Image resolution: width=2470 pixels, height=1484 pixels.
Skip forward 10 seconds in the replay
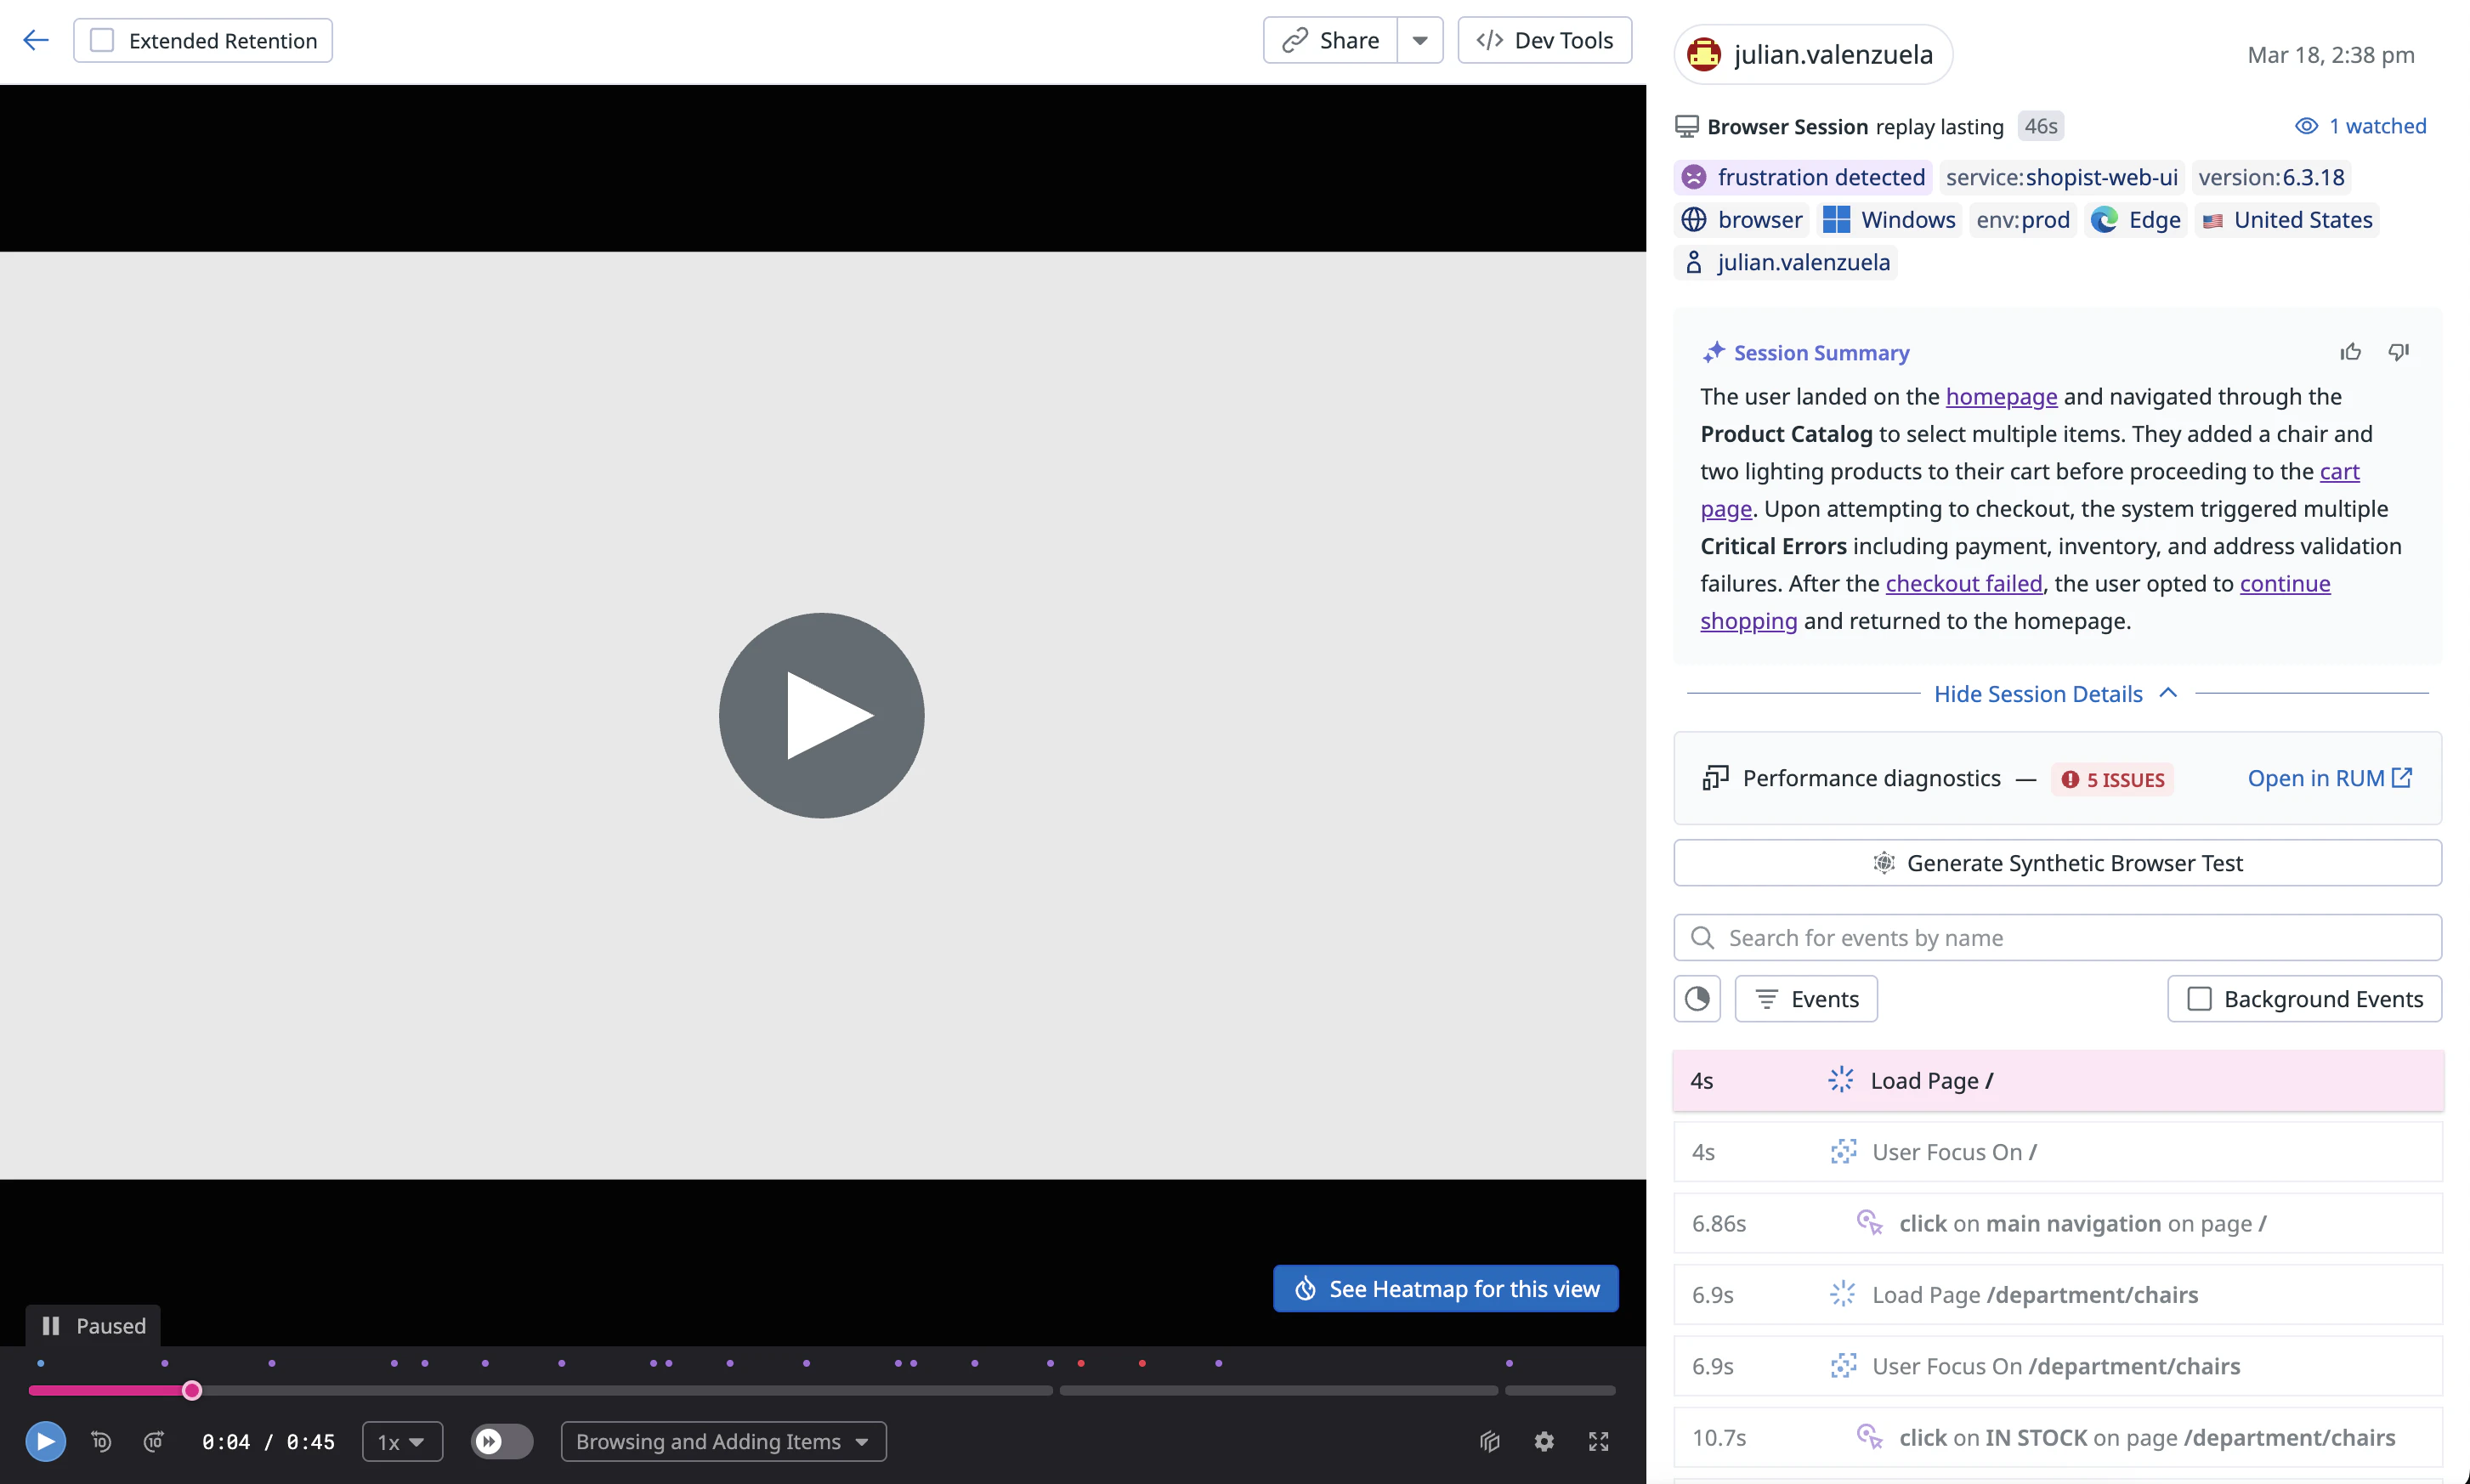(x=153, y=1441)
